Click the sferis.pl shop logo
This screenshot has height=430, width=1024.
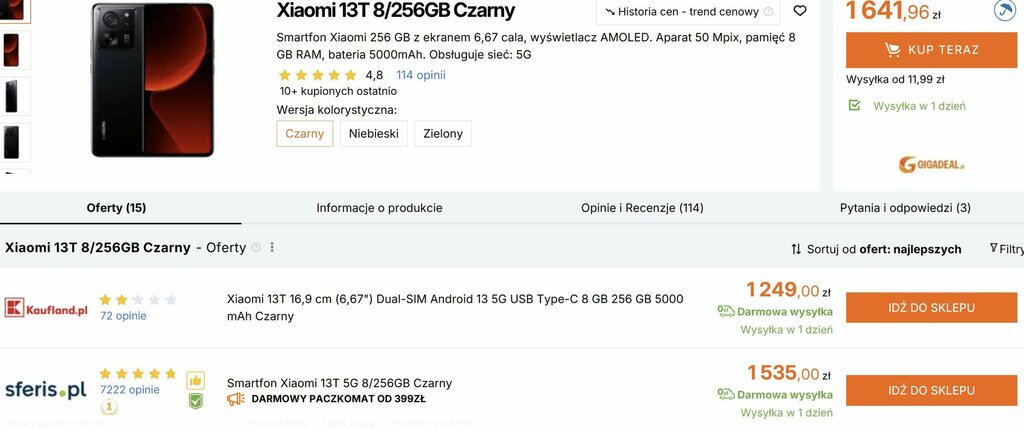pyautogui.click(x=46, y=389)
